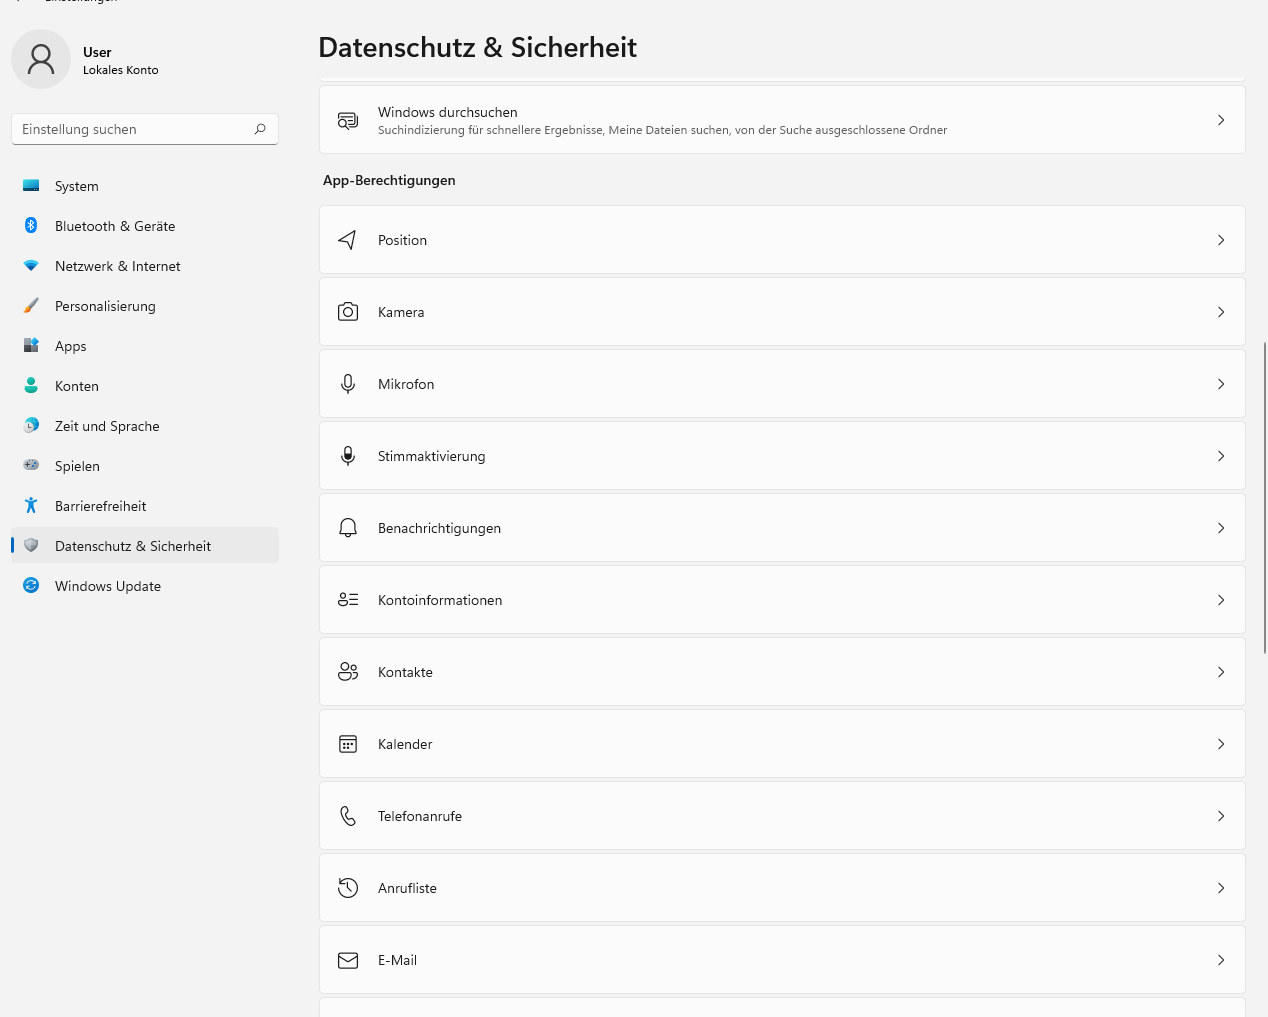Click the Mikrofon microphone icon

(348, 384)
